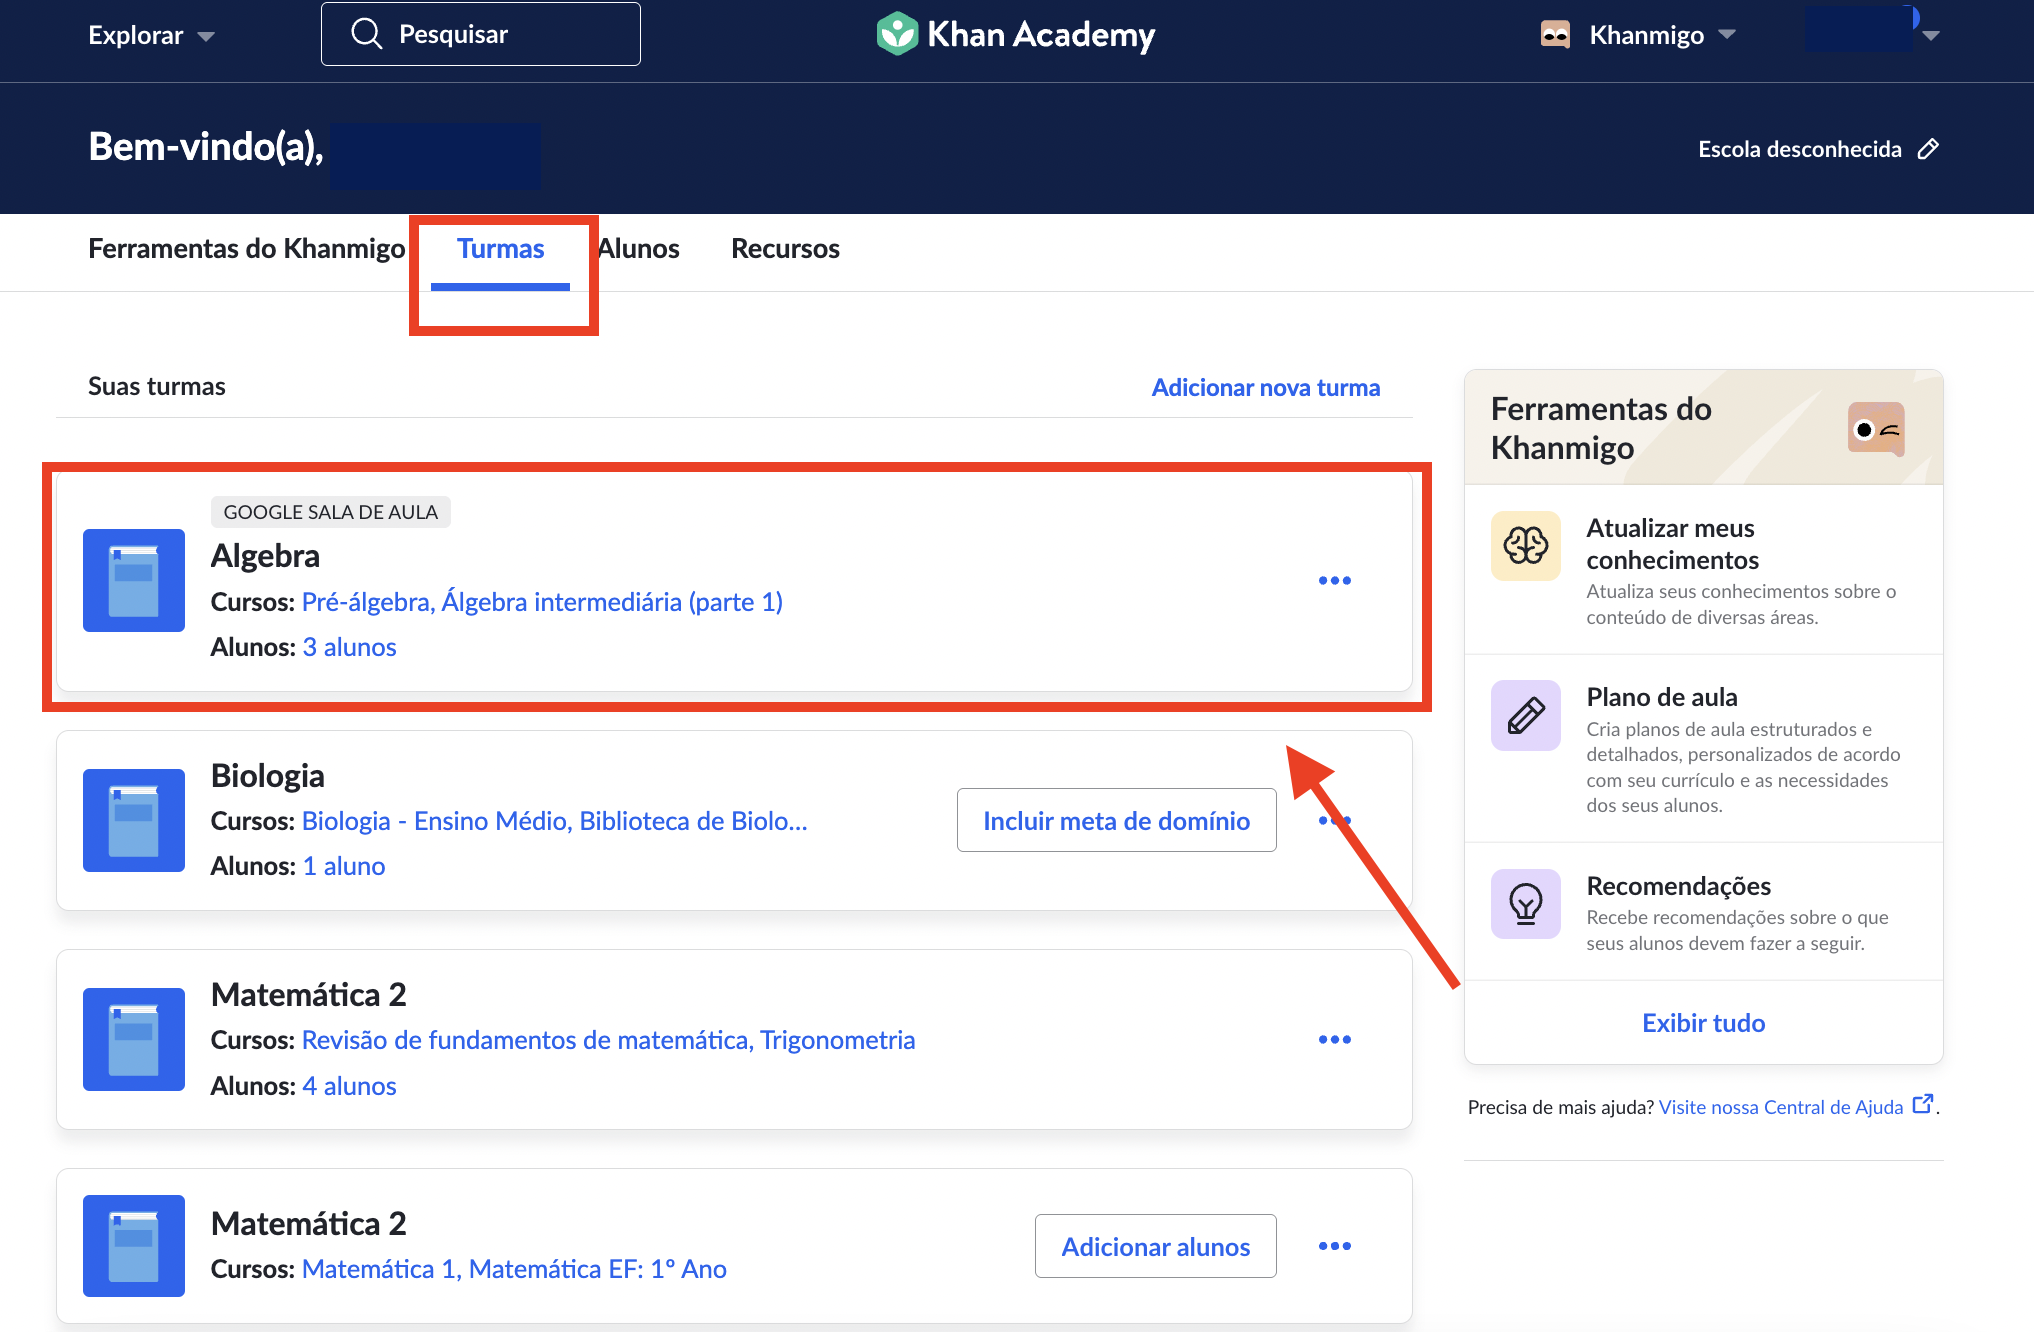Viewport: 2034px width, 1332px height.
Task: Open Biologia class book icon
Action: (134, 820)
